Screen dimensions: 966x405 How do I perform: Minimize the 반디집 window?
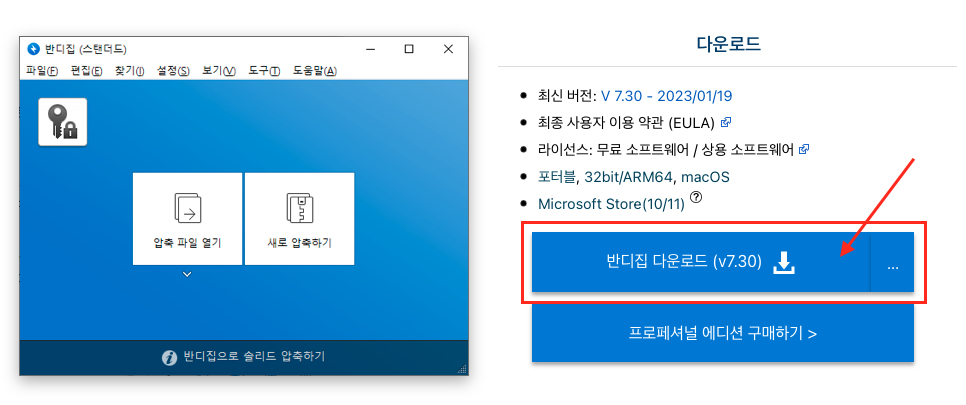(x=370, y=49)
